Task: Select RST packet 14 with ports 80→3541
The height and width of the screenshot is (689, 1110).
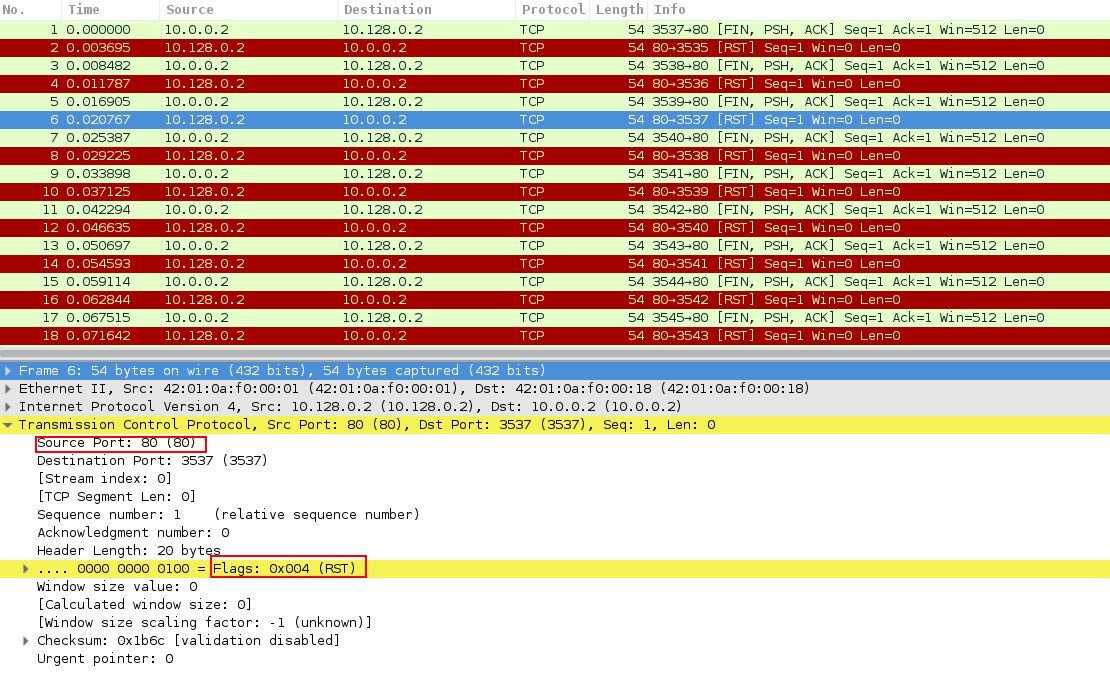Action: pos(555,264)
